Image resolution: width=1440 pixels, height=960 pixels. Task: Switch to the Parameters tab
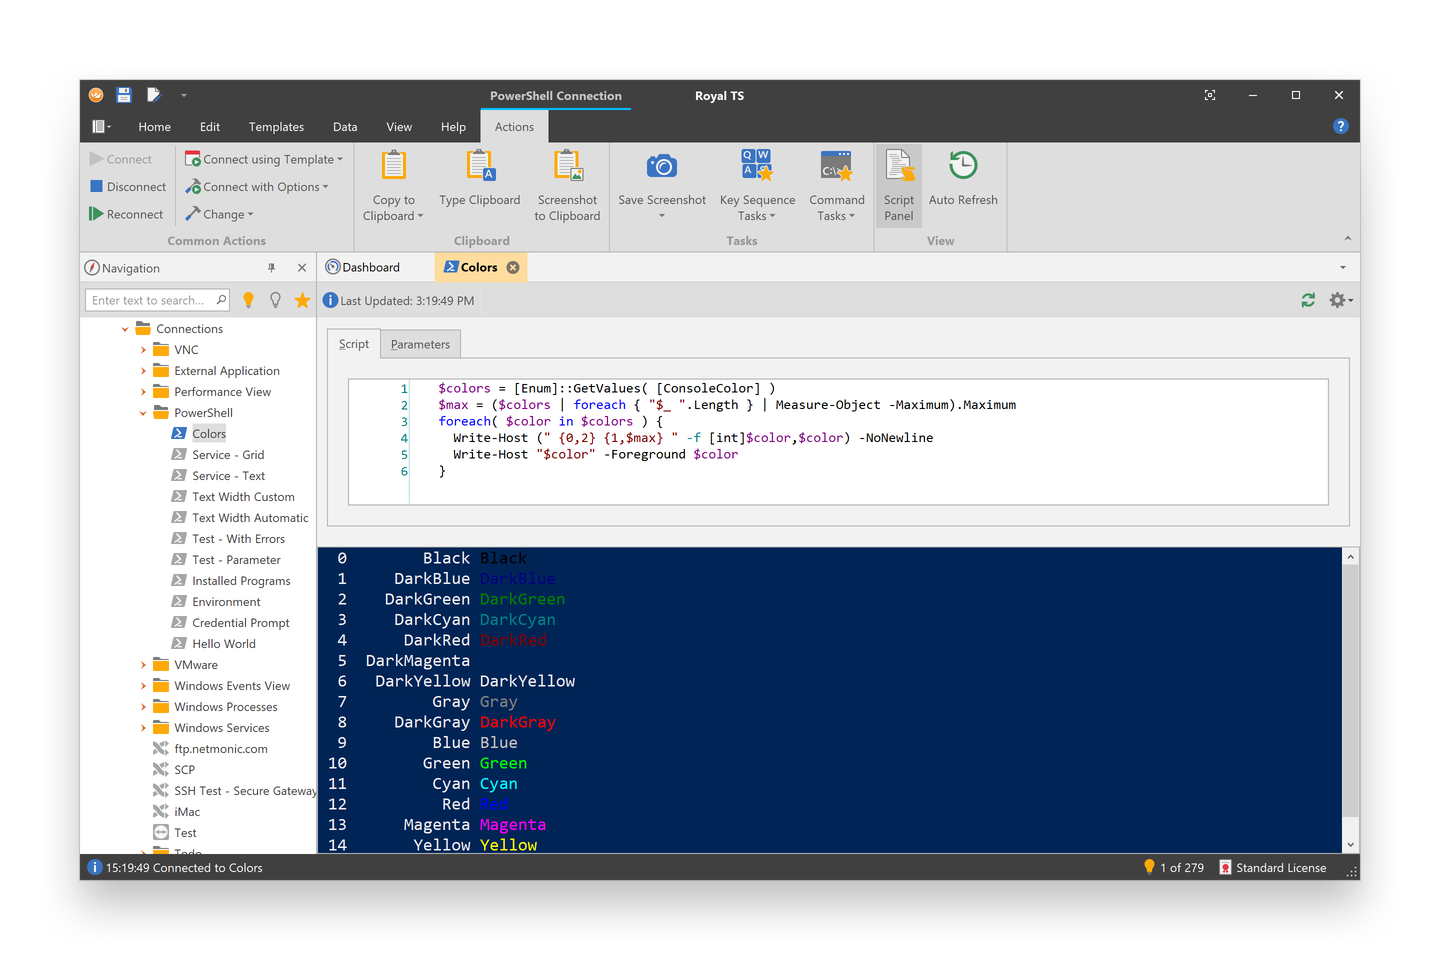click(419, 343)
